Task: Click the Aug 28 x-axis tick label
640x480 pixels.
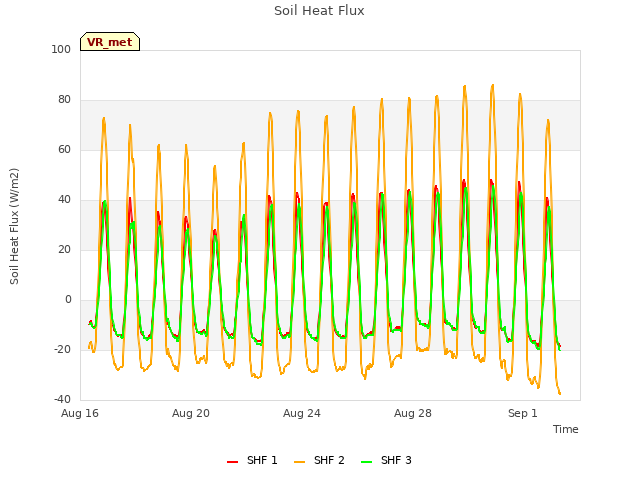Action: click(413, 413)
